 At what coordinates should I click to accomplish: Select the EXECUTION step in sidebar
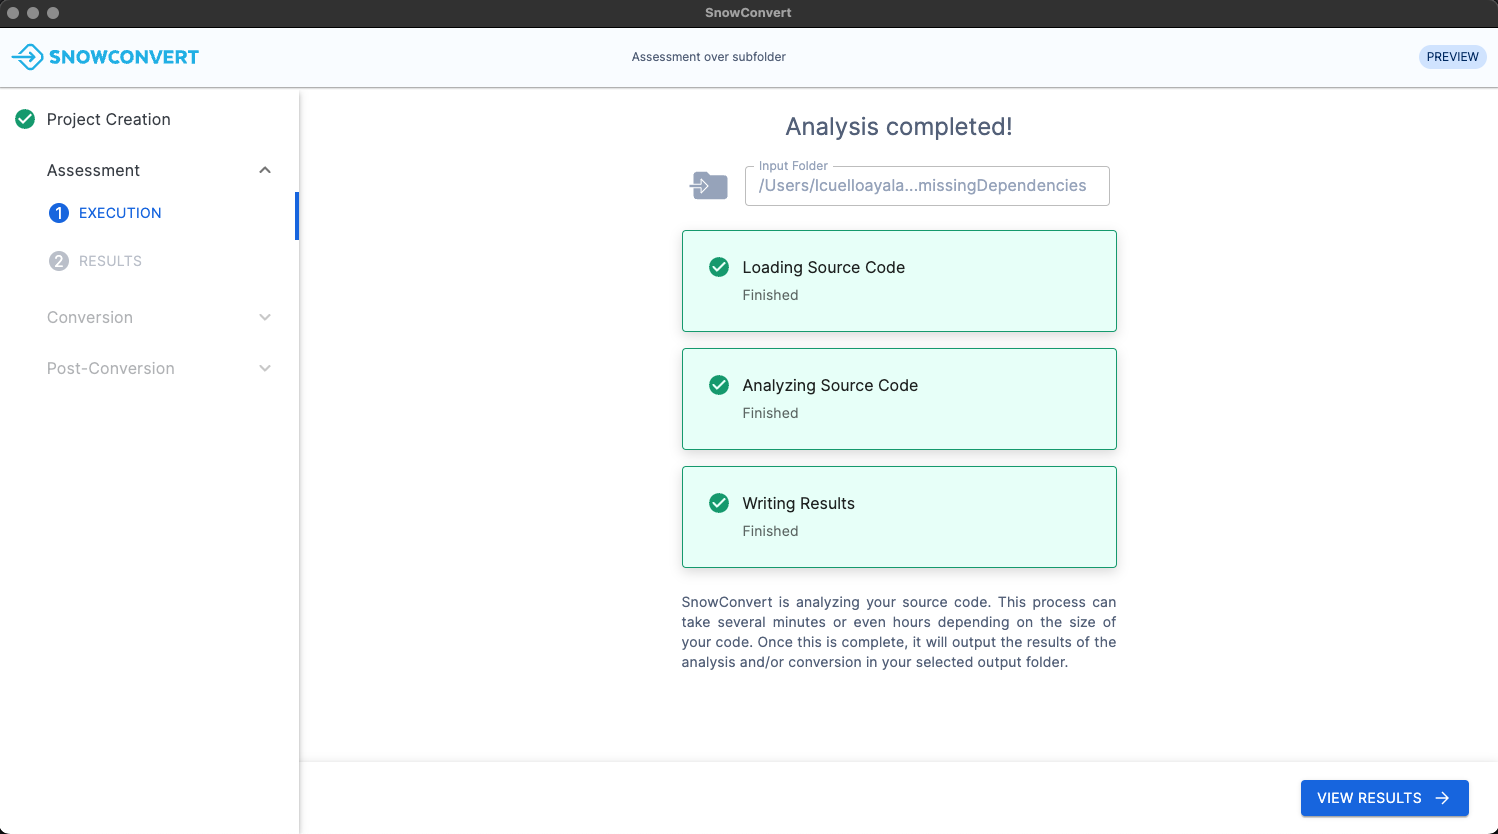(120, 213)
